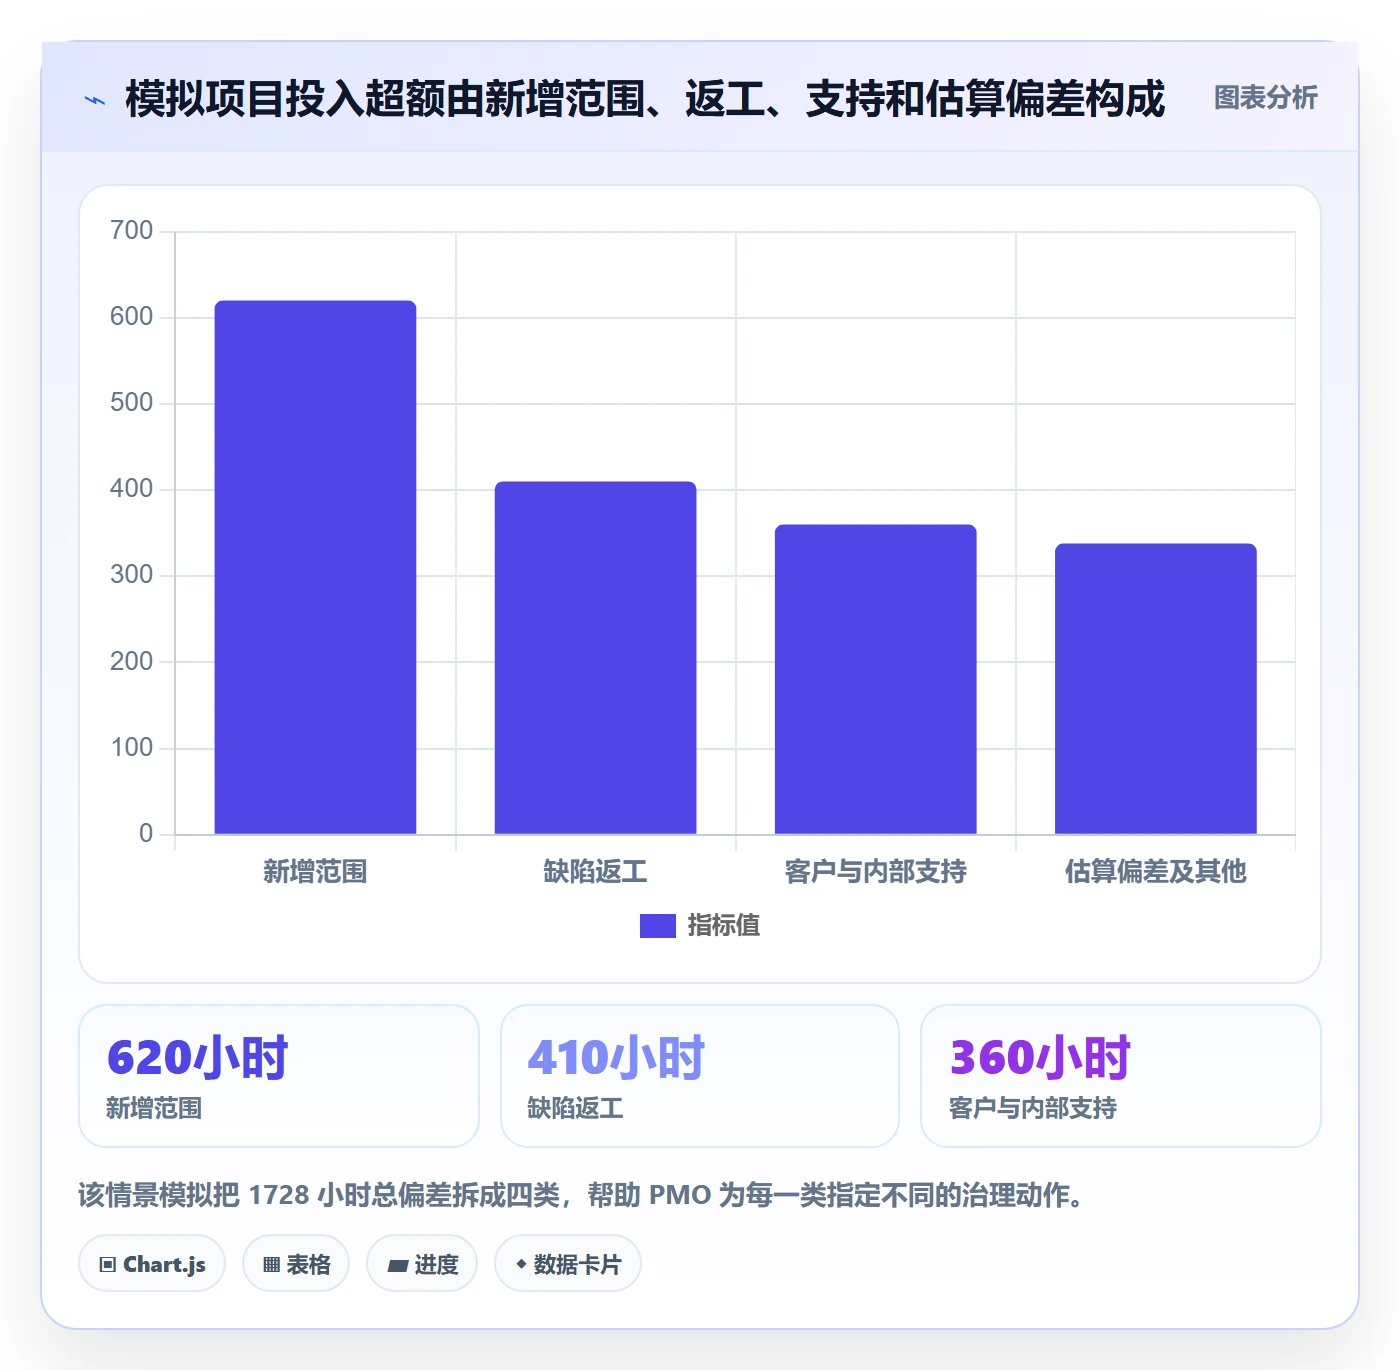Open the 360小时 data card
Viewport: 1400px width, 1370px height.
click(1120, 1076)
